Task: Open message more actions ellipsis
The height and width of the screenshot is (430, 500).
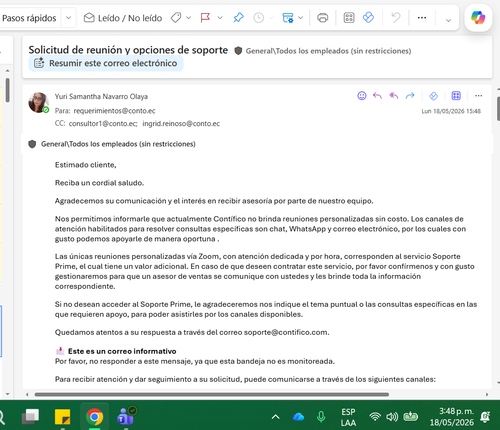Action: (478, 96)
